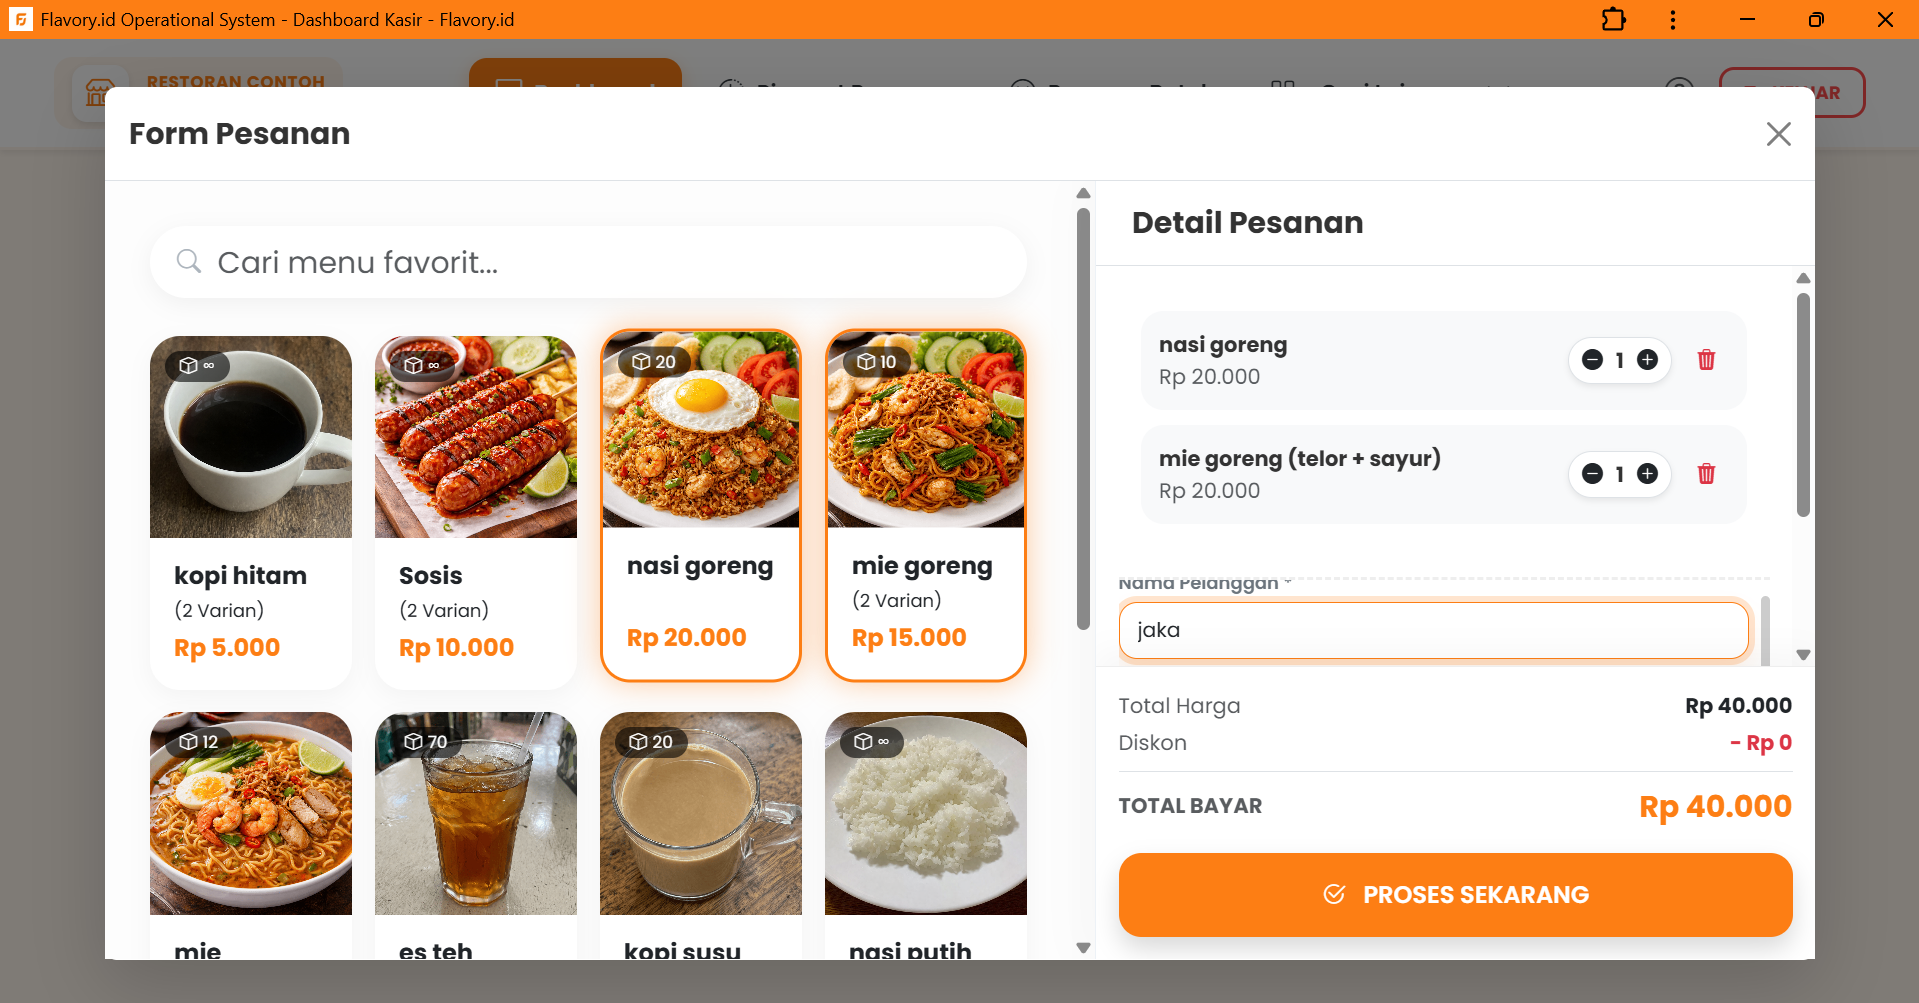Click the trash icon beside mie goreng (telor + sayur)
This screenshot has width=1919, height=1003.
(x=1706, y=474)
